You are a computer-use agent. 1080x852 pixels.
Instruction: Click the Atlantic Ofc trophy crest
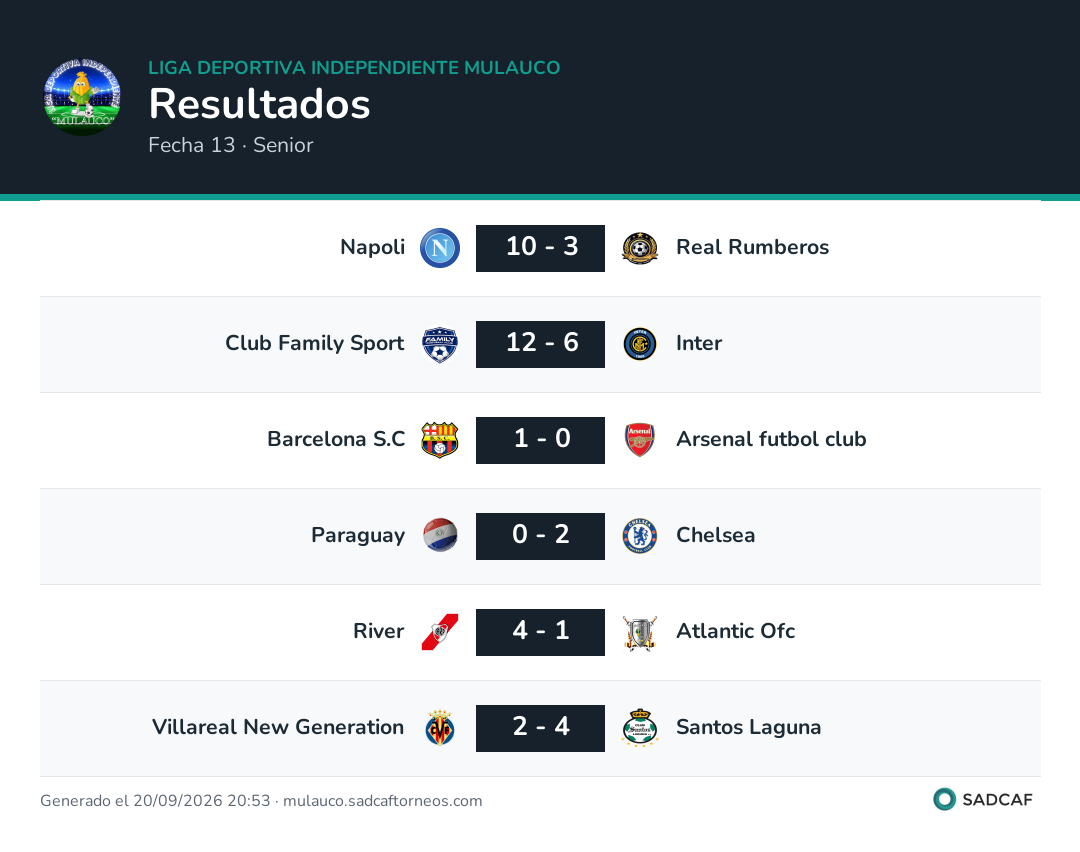click(640, 633)
